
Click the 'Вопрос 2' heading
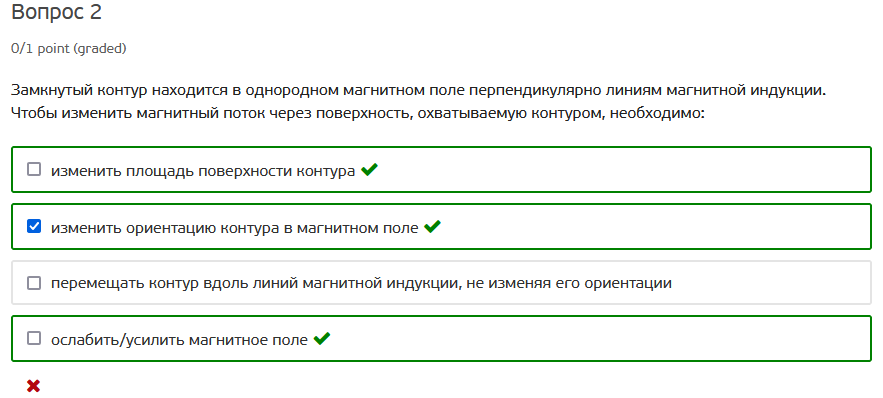(56, 12)
